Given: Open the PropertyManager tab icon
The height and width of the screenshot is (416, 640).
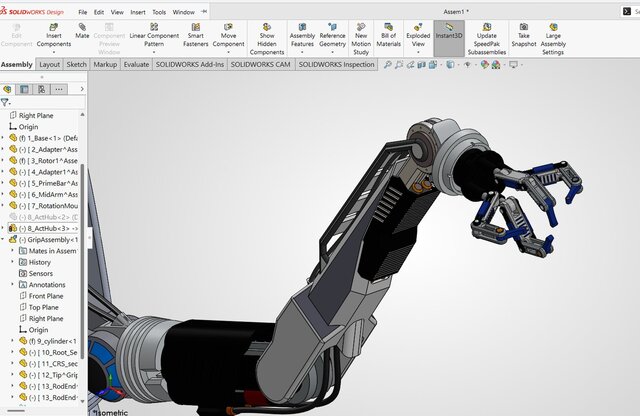Looking at the screenshot, I should (x=24, y=89).
